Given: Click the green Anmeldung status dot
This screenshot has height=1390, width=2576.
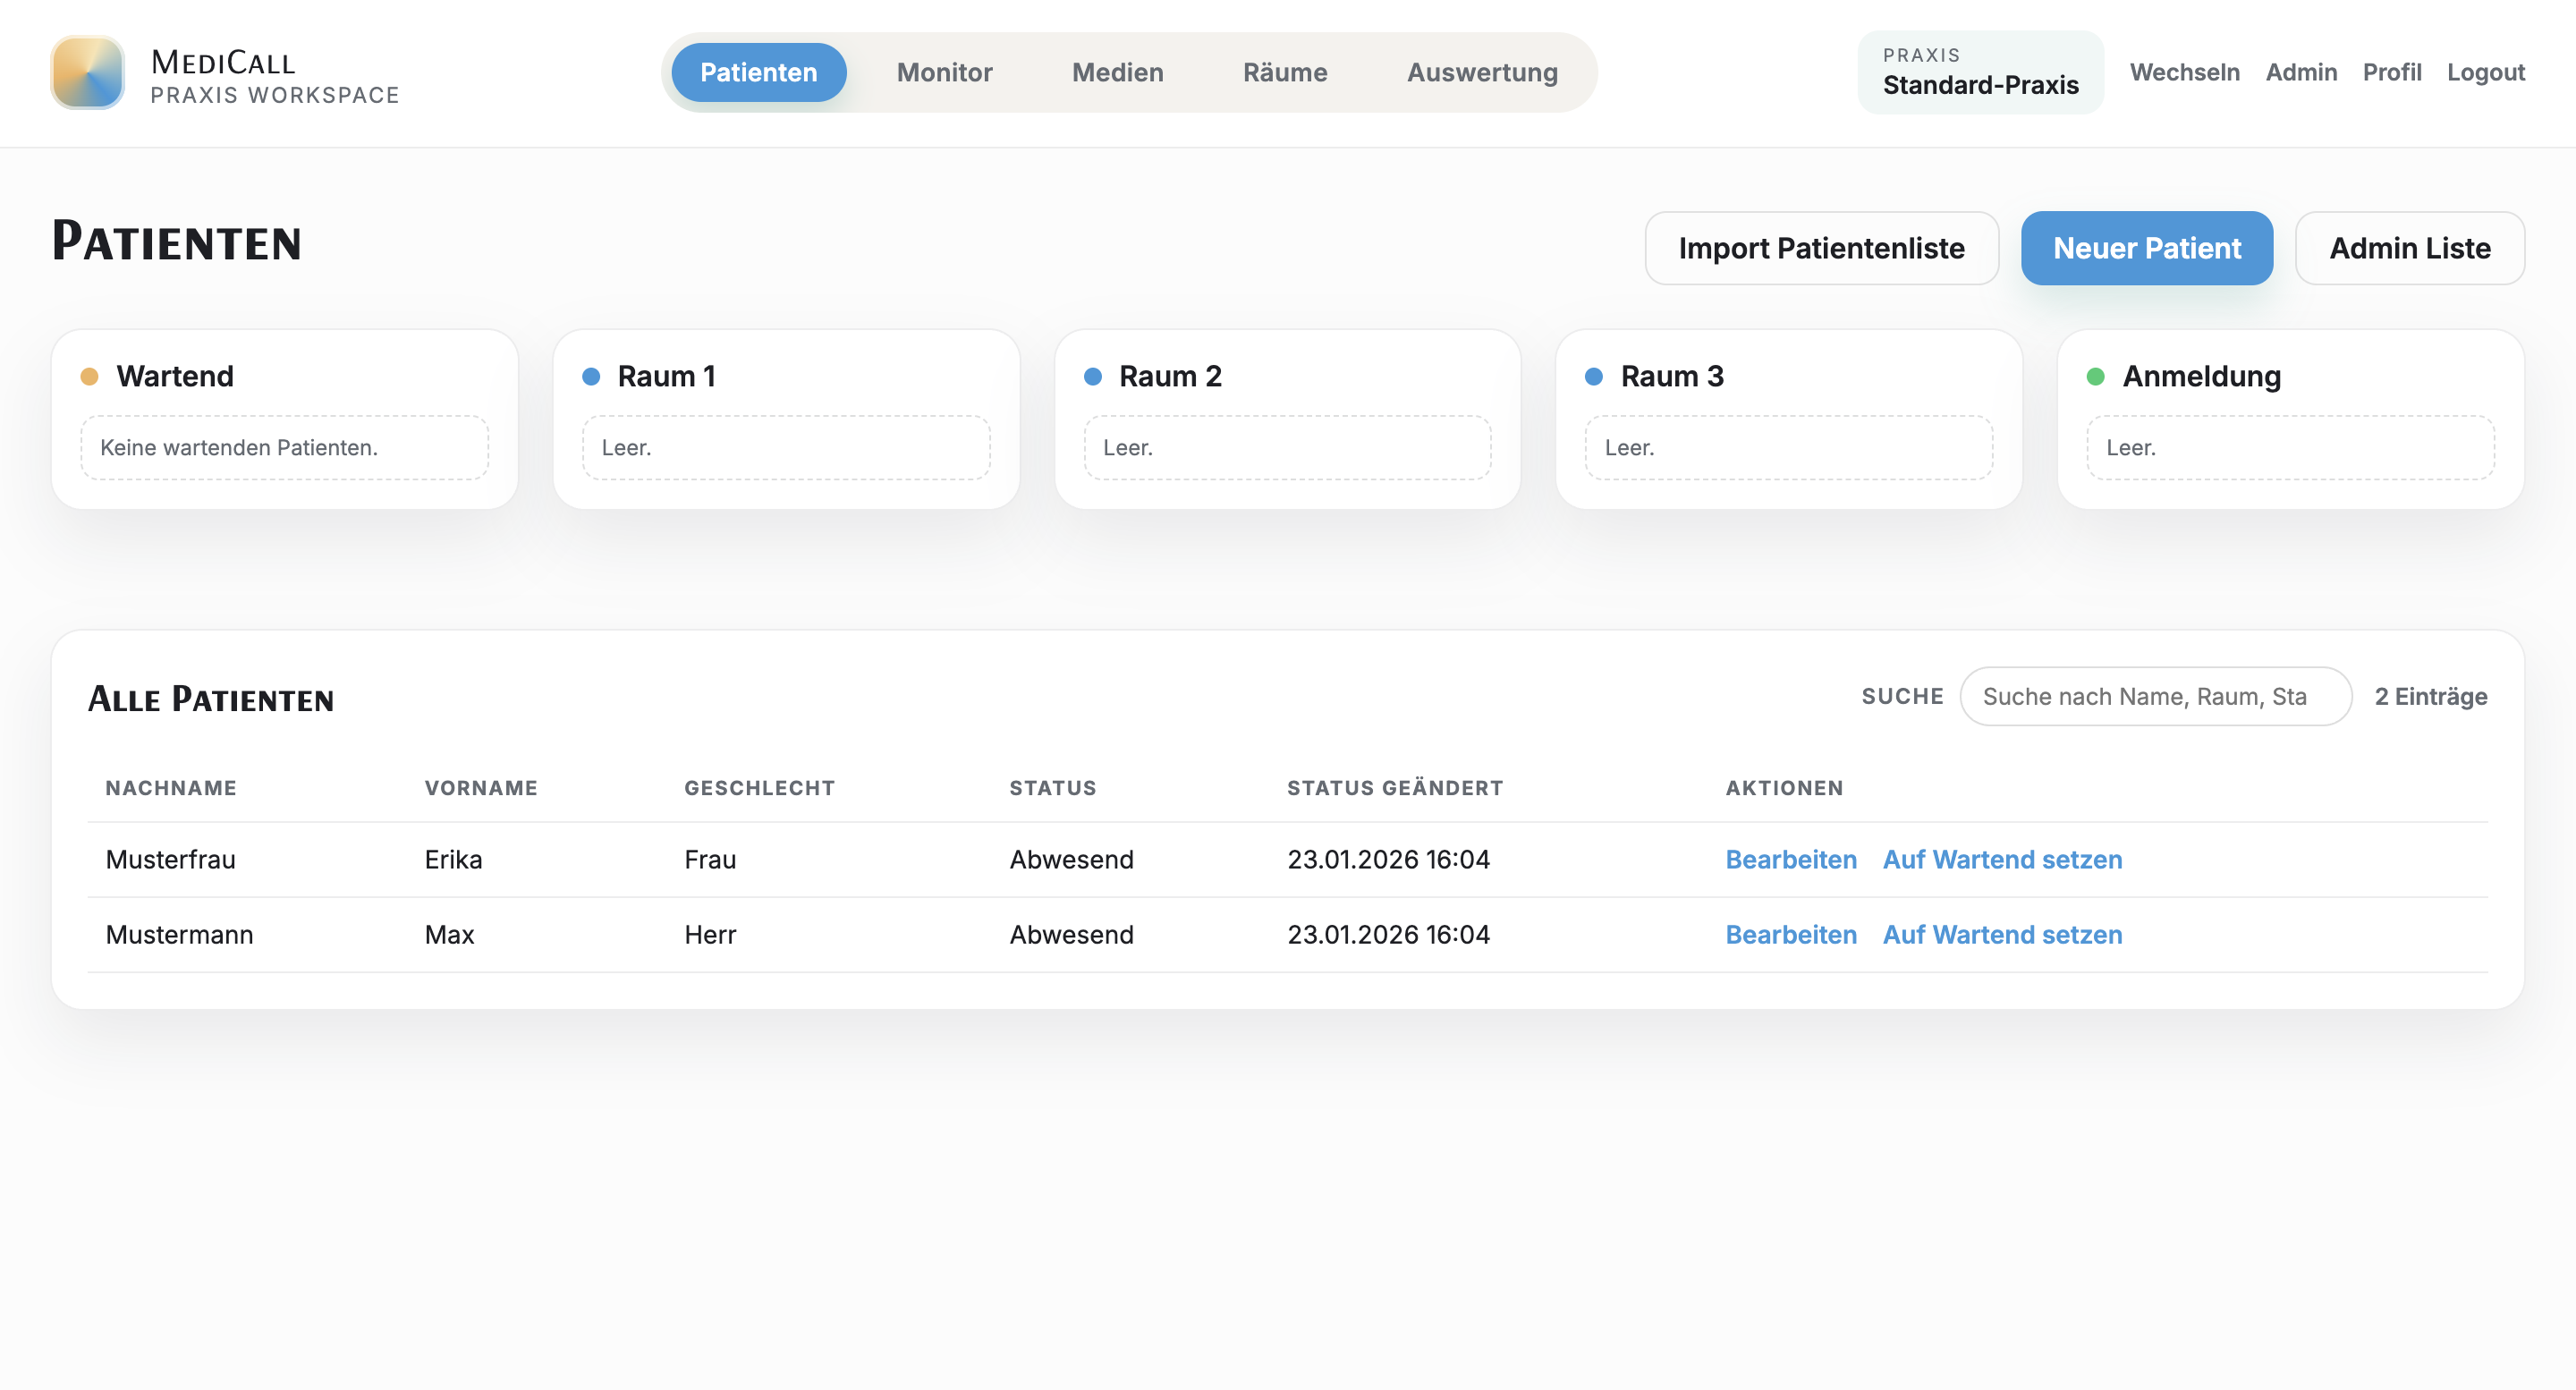Looking at the screenshot, I should tap(2096, 376).
